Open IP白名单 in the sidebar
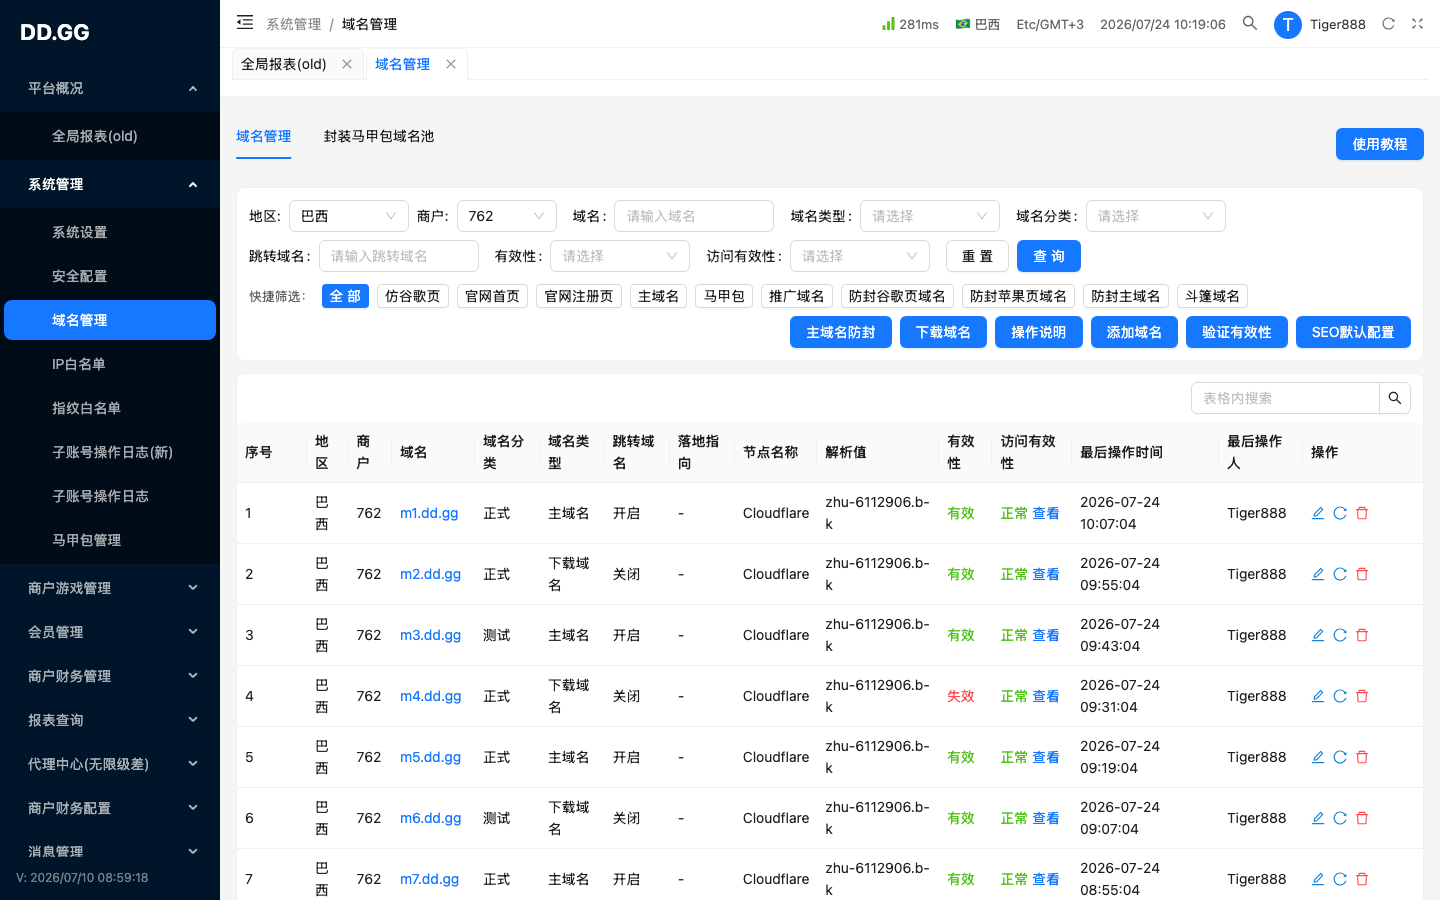The image size is (1440, 900). (x=110, y=364)
